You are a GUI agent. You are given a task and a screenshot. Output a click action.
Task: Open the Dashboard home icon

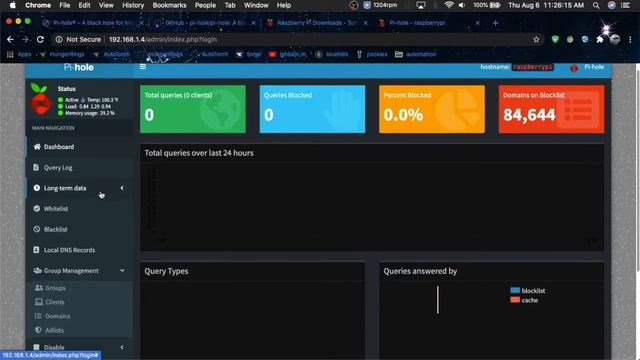click(x=37, y=147)
